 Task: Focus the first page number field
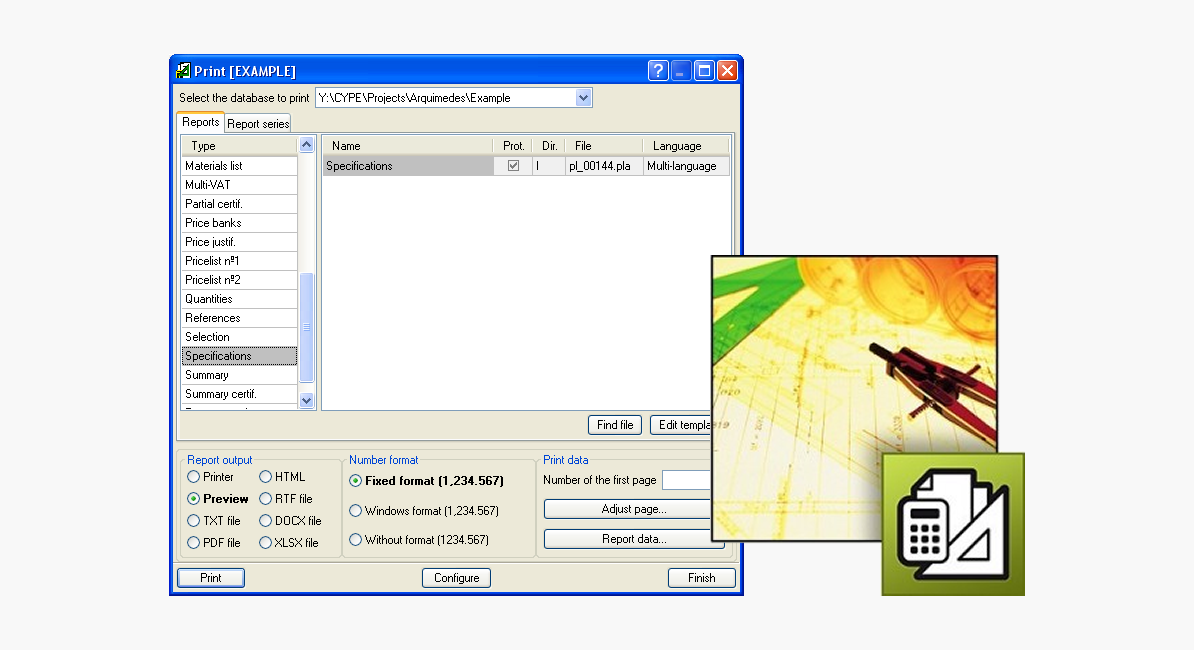coord(687,480)
